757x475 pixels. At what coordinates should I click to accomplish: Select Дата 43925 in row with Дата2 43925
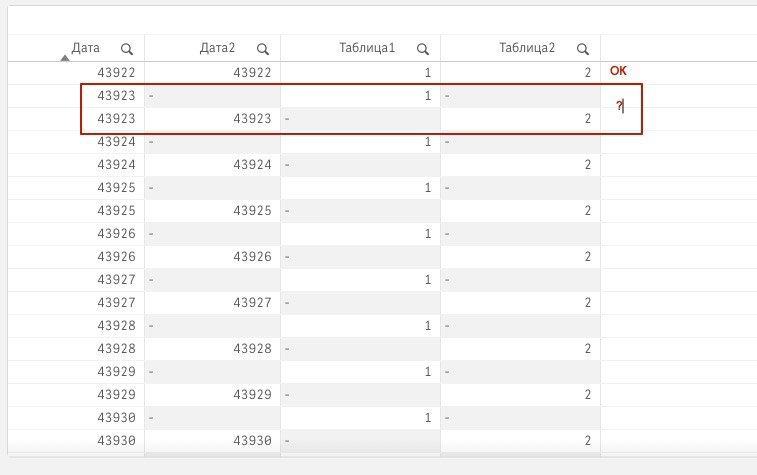click(116, 210)
